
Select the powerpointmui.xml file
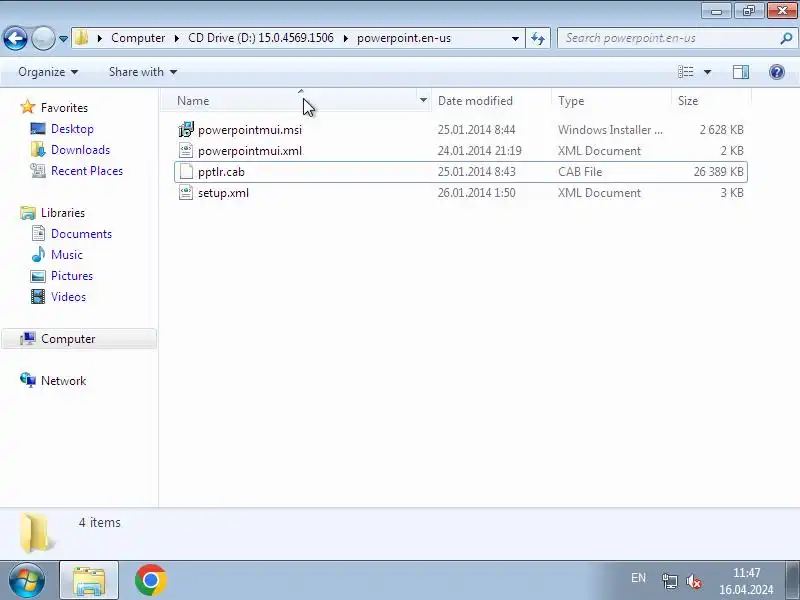[x=461, y=151]
